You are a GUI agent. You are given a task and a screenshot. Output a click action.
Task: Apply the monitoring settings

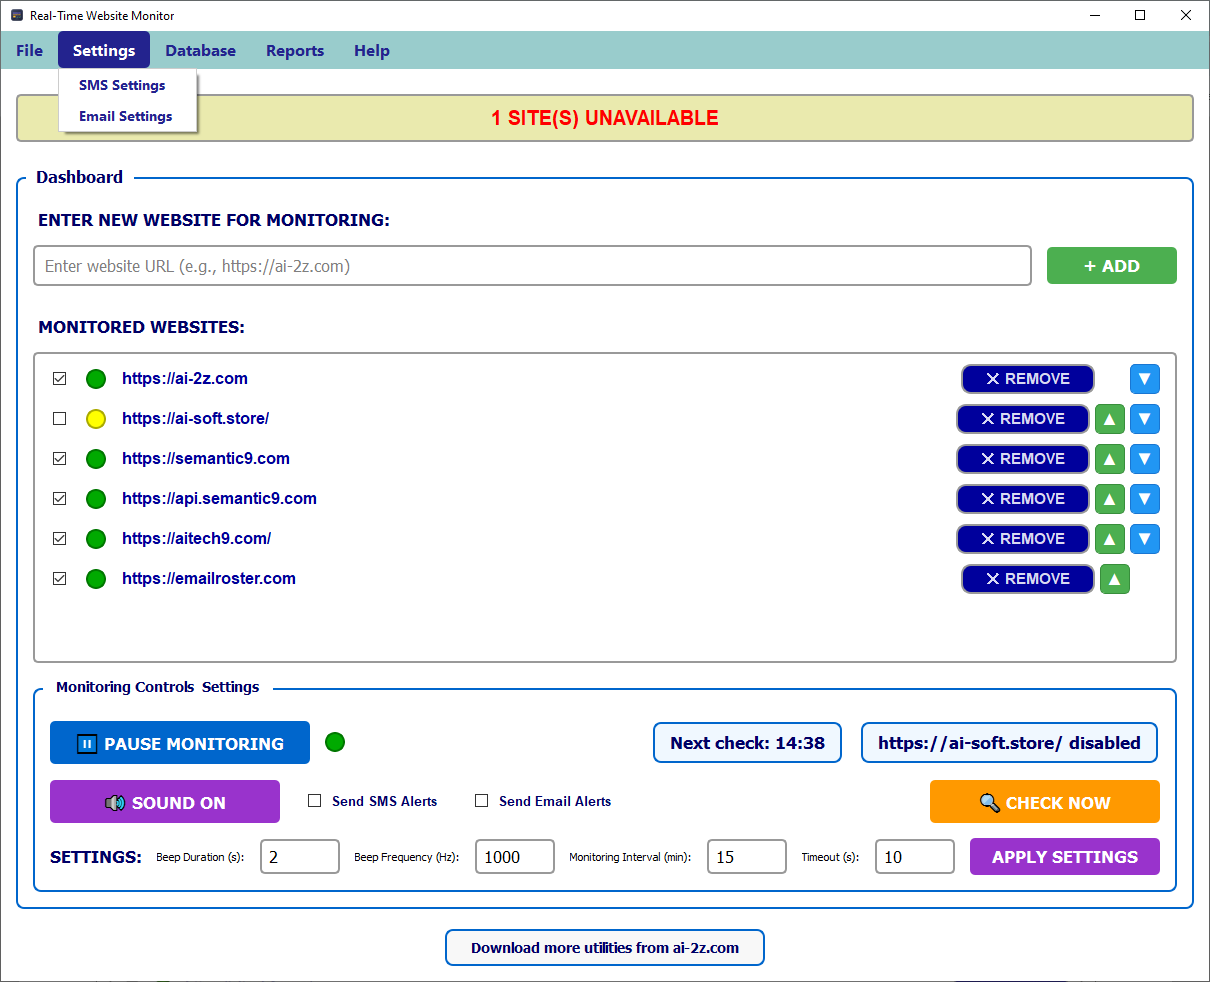point(1064,857)
